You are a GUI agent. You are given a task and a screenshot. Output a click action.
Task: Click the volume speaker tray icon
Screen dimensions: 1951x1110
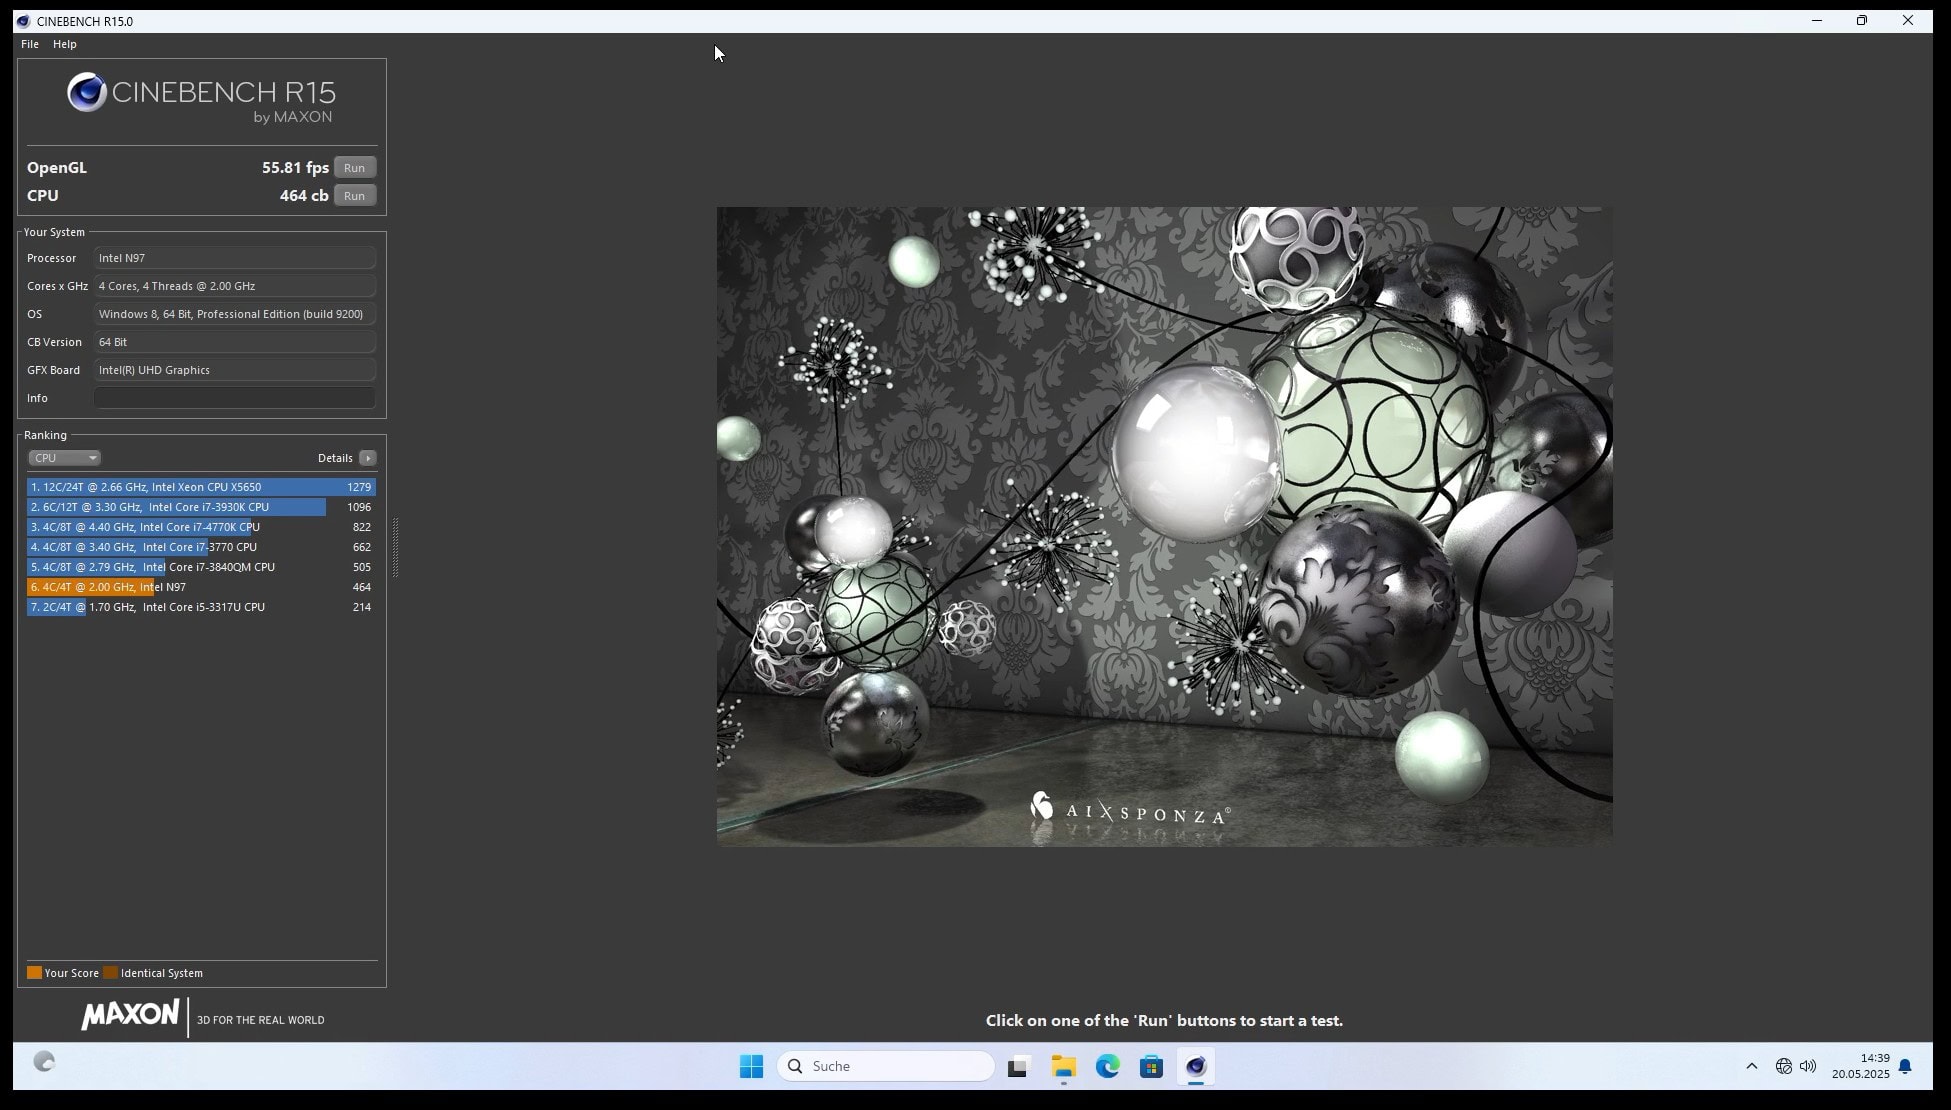click(1808, 1067)
